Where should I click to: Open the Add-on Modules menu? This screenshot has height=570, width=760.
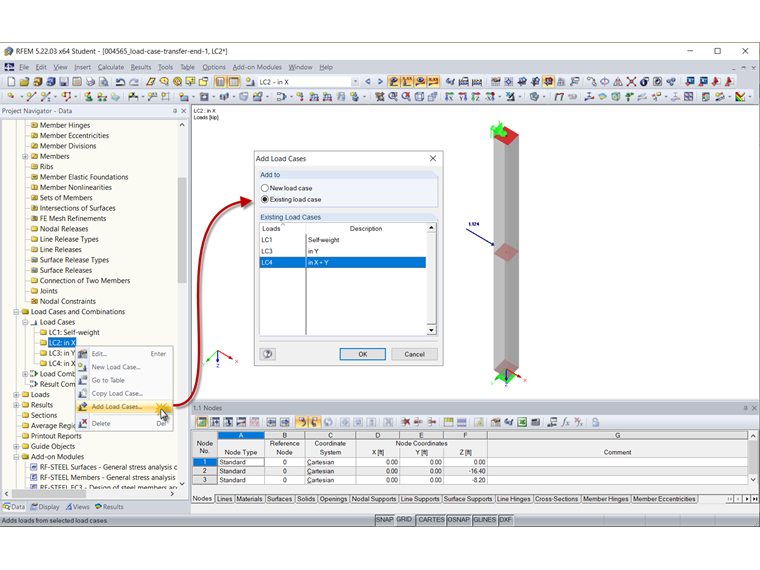(257, 67)
